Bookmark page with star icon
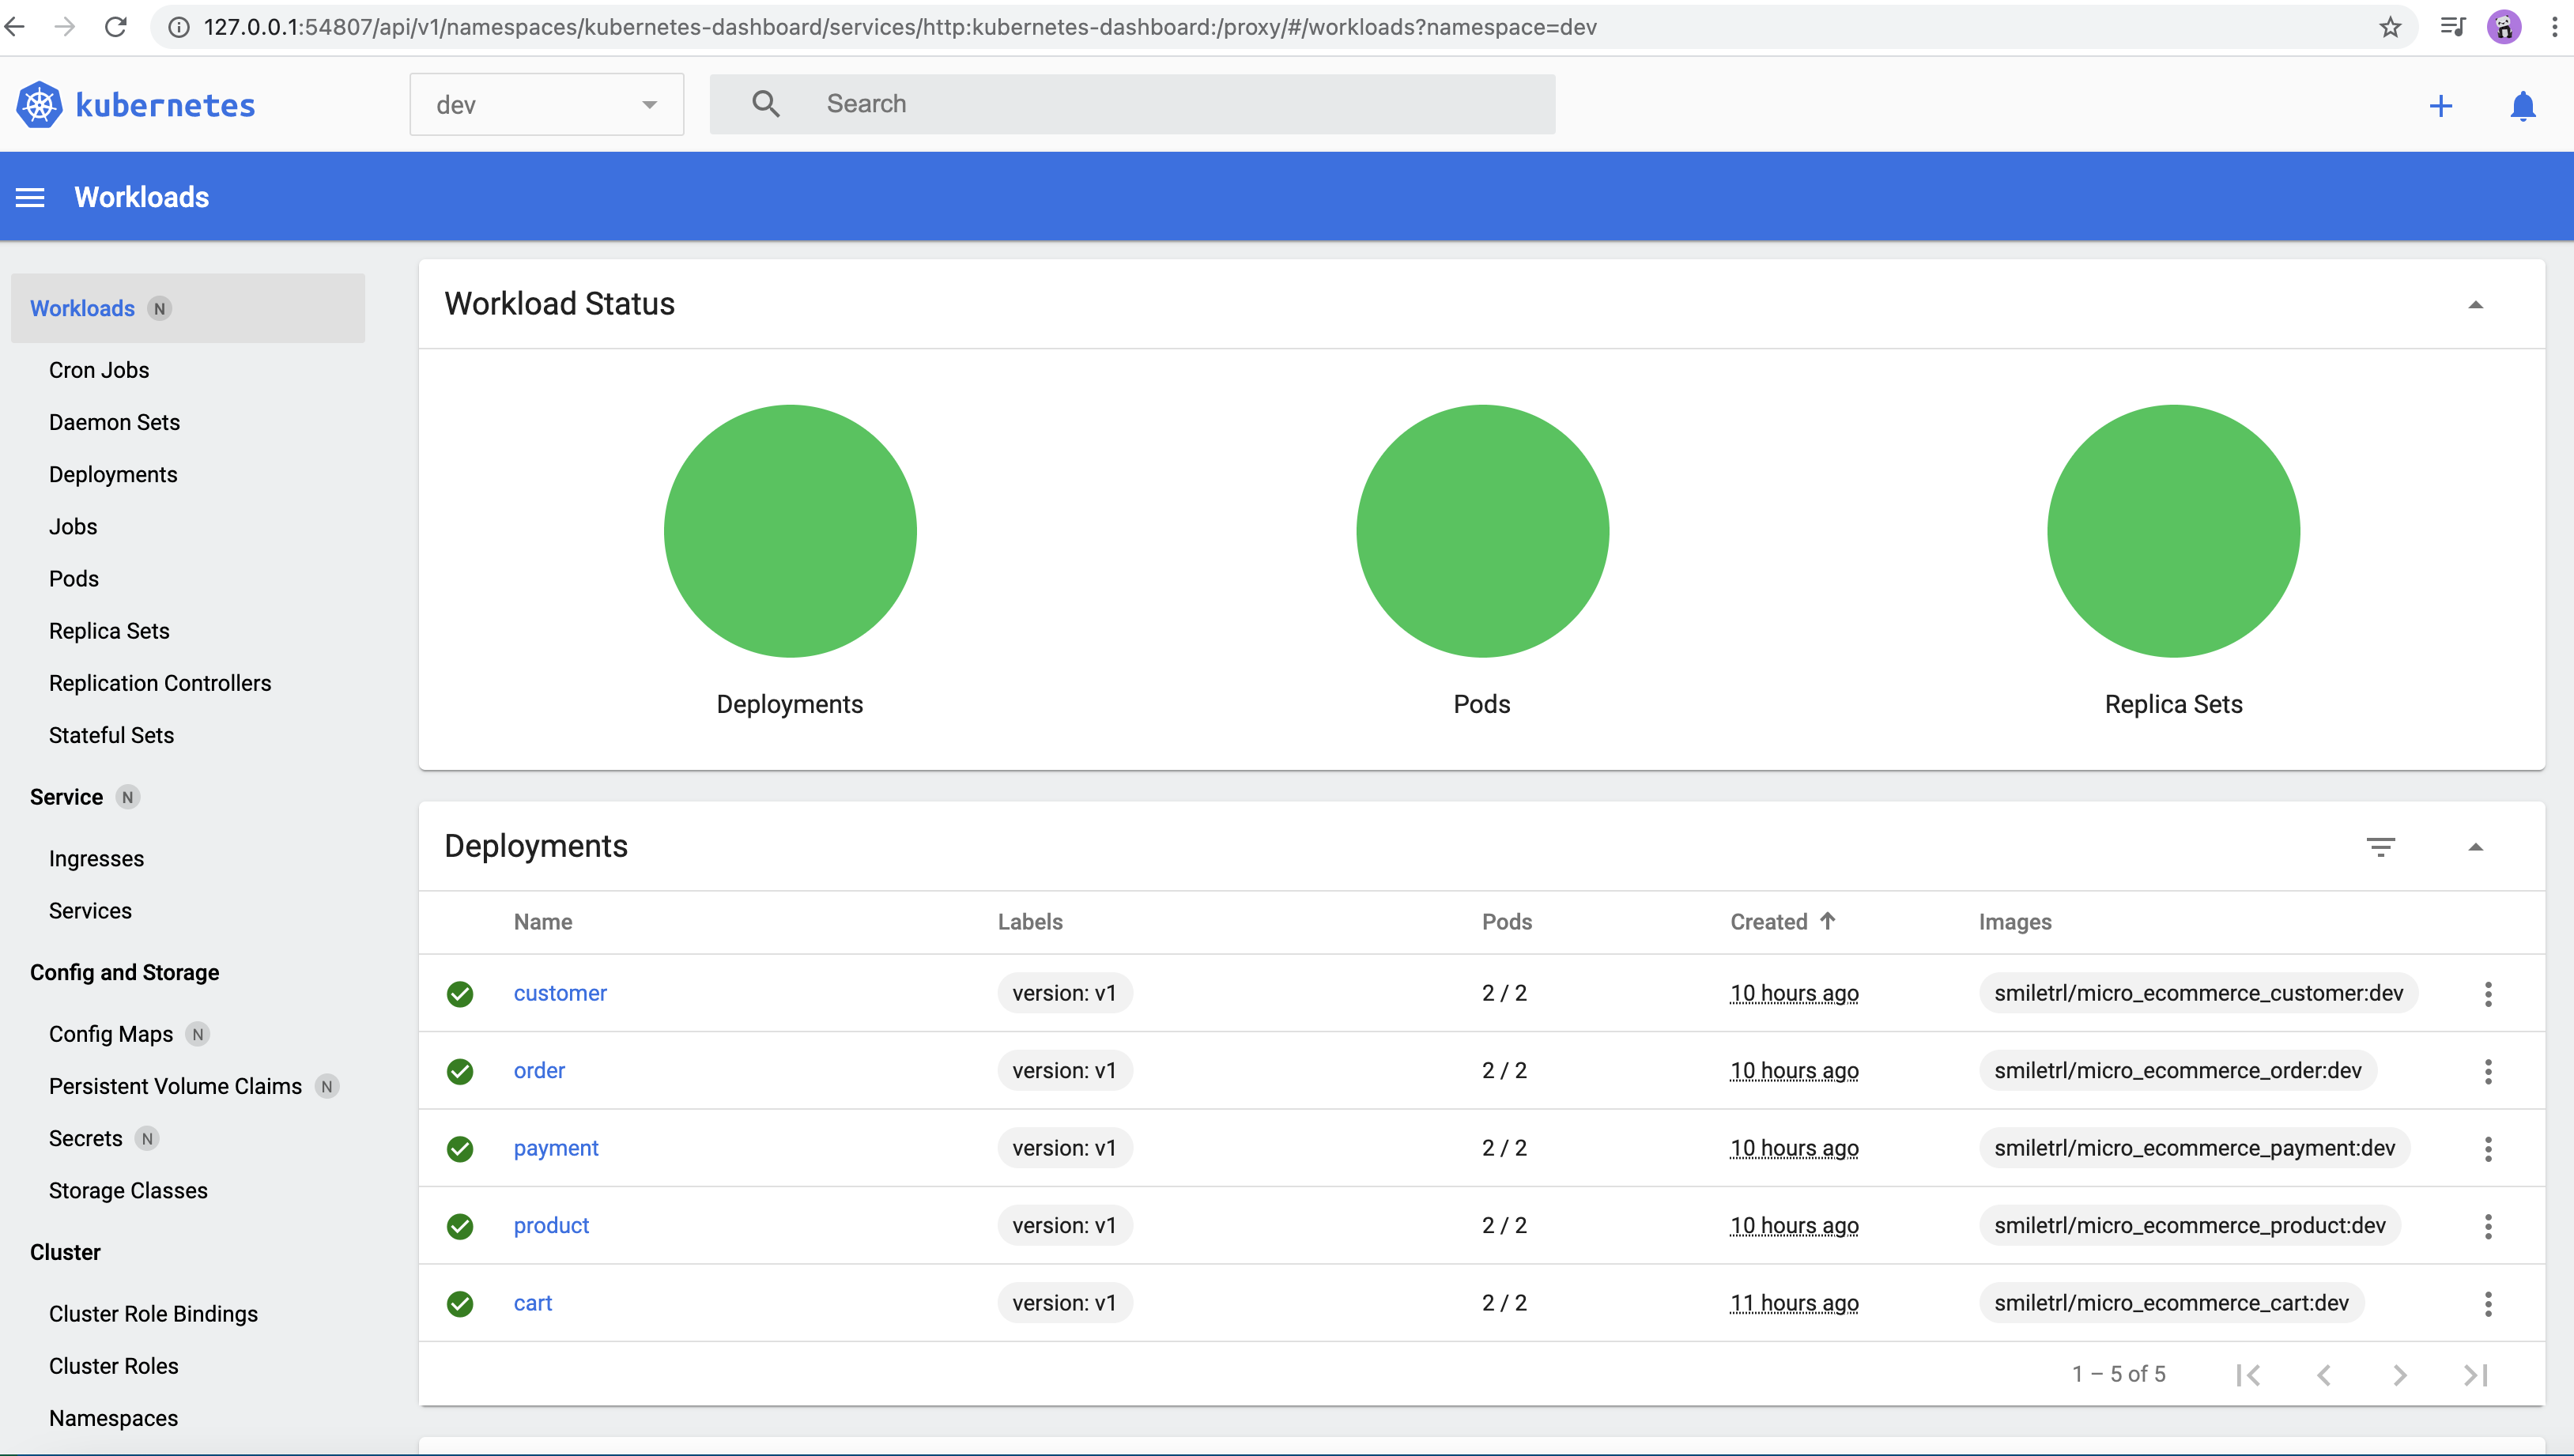 click(x=2390, y=27)
